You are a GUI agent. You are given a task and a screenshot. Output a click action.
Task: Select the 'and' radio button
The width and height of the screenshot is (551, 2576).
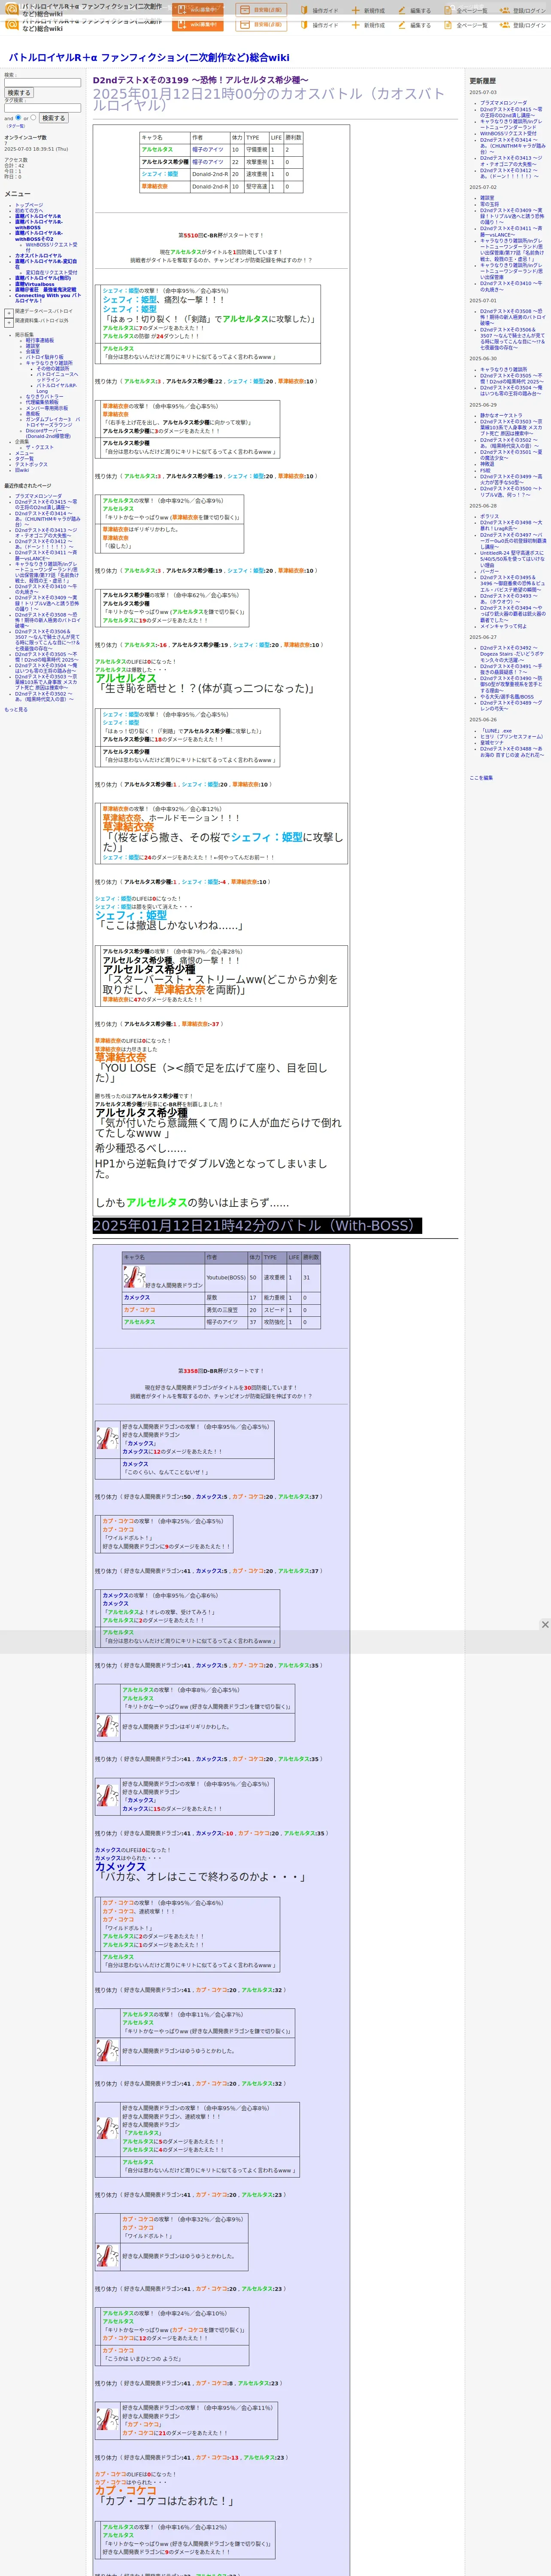click(19, 118)
